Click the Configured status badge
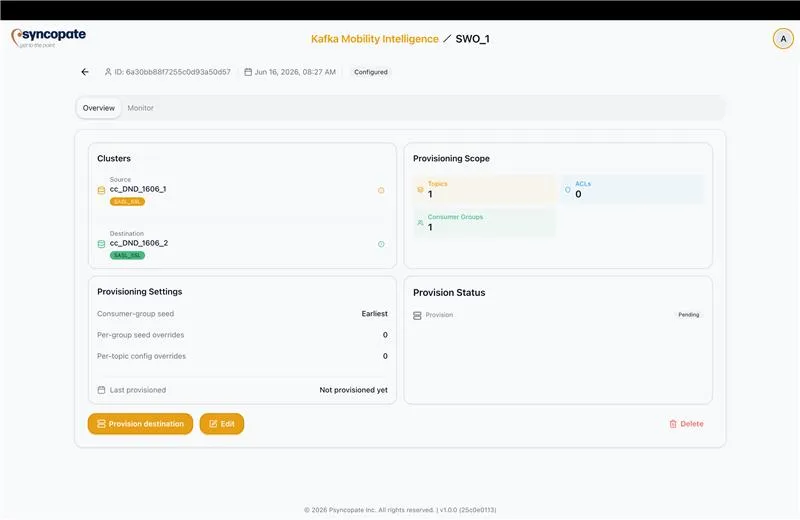The width and height of the screenshot is (800, 520). [x=371, y=72]
